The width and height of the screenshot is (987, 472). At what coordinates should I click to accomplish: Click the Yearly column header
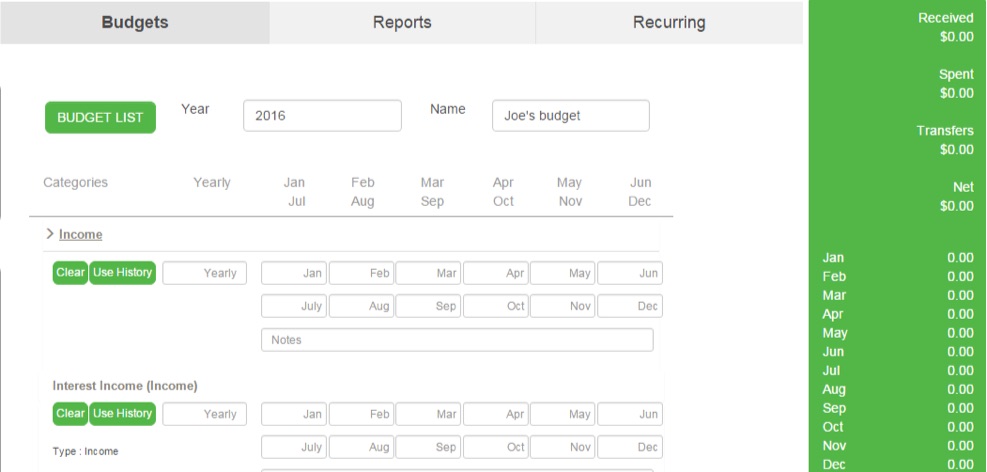tap(212, 183)
